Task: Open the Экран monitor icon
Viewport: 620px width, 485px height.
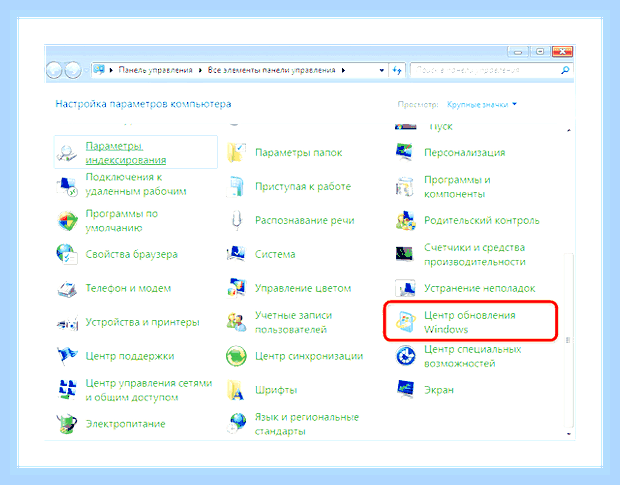Action: click(405, 390)
